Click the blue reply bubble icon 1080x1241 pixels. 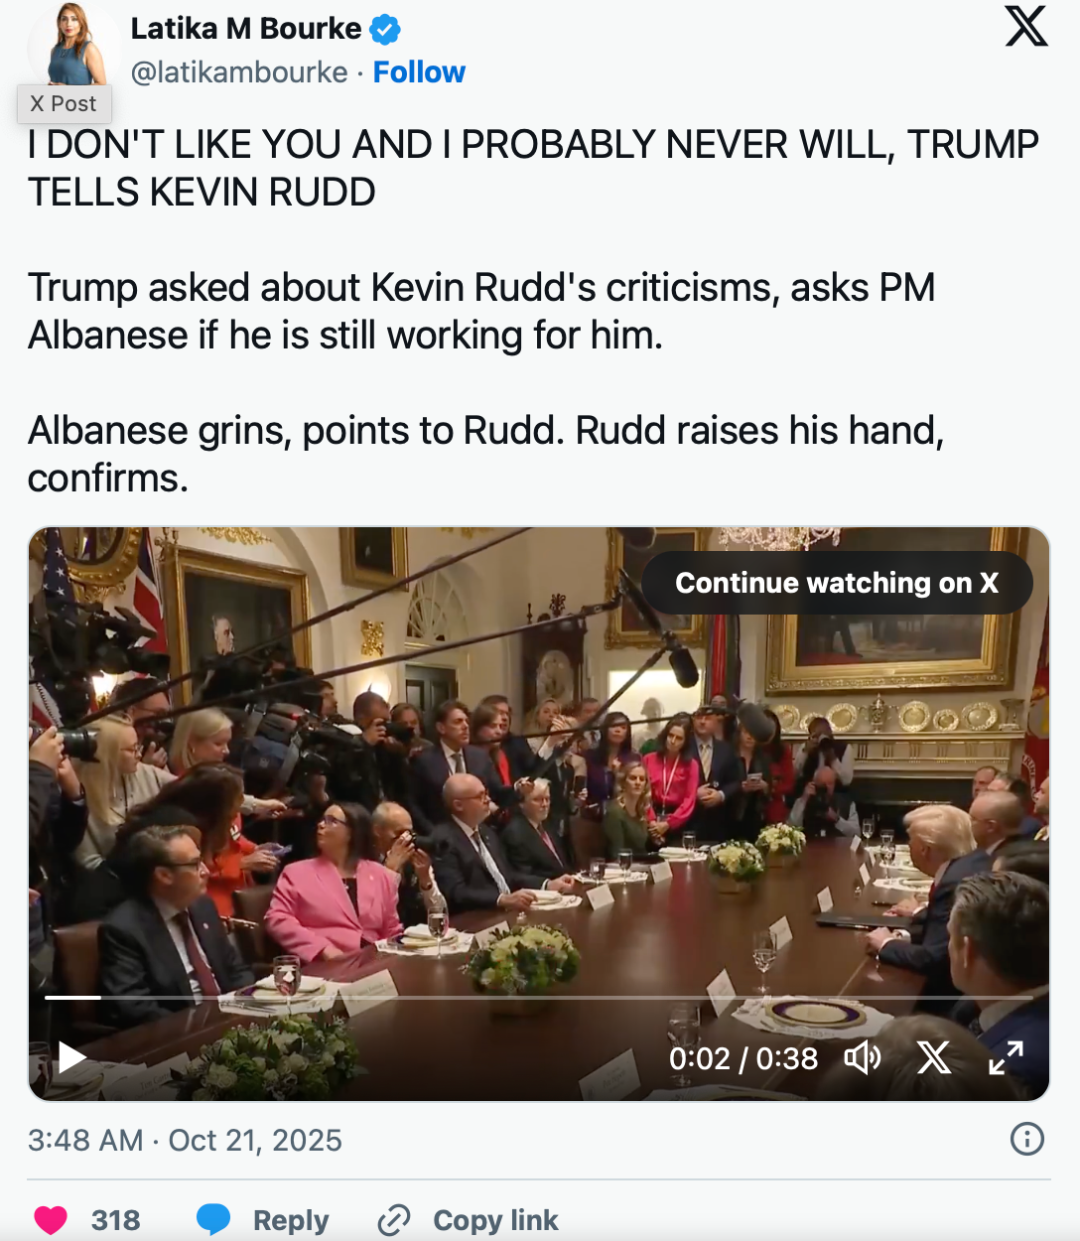tap(213, 1220)
